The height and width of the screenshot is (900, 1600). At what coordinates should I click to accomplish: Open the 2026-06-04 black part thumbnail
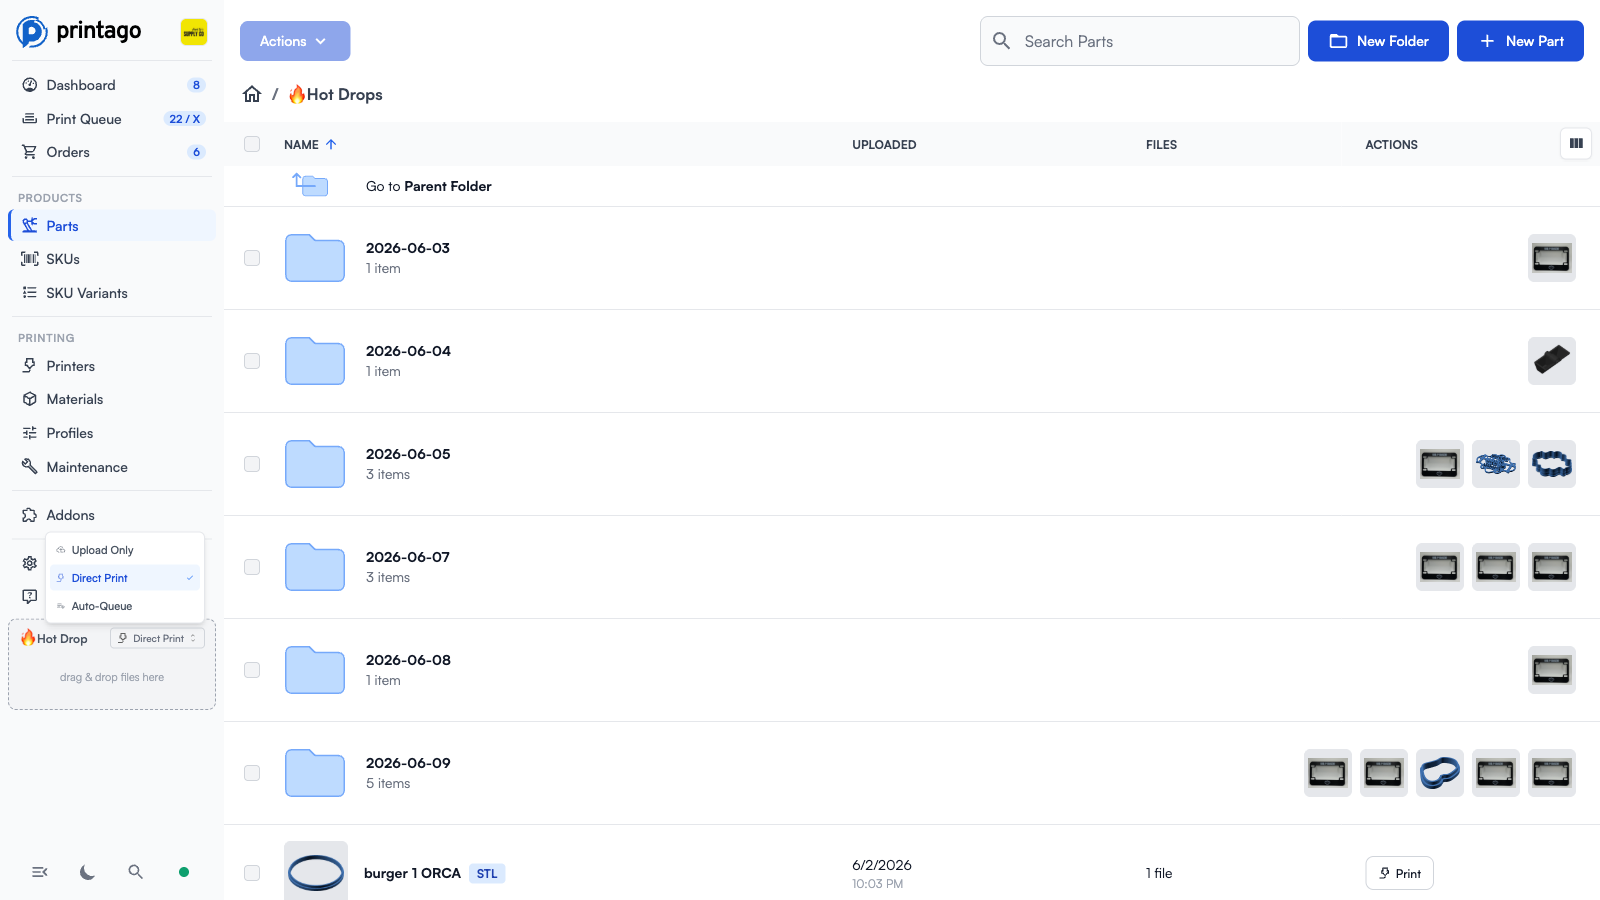(x=1552, y=361)
